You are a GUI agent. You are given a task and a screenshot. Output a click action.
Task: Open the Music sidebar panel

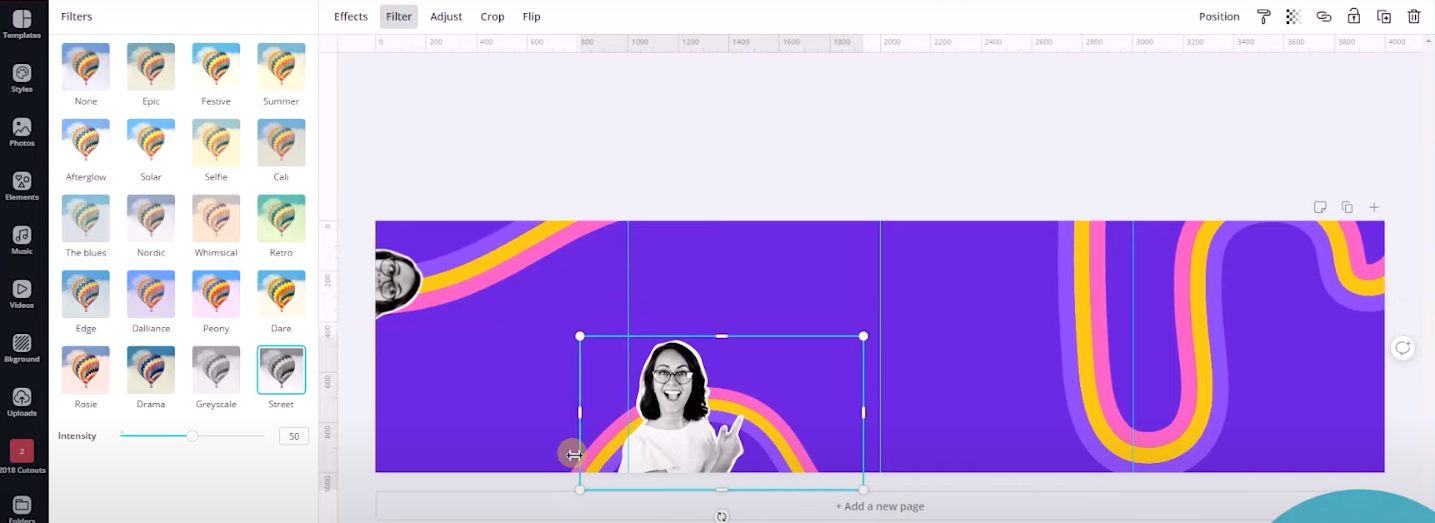22,240
